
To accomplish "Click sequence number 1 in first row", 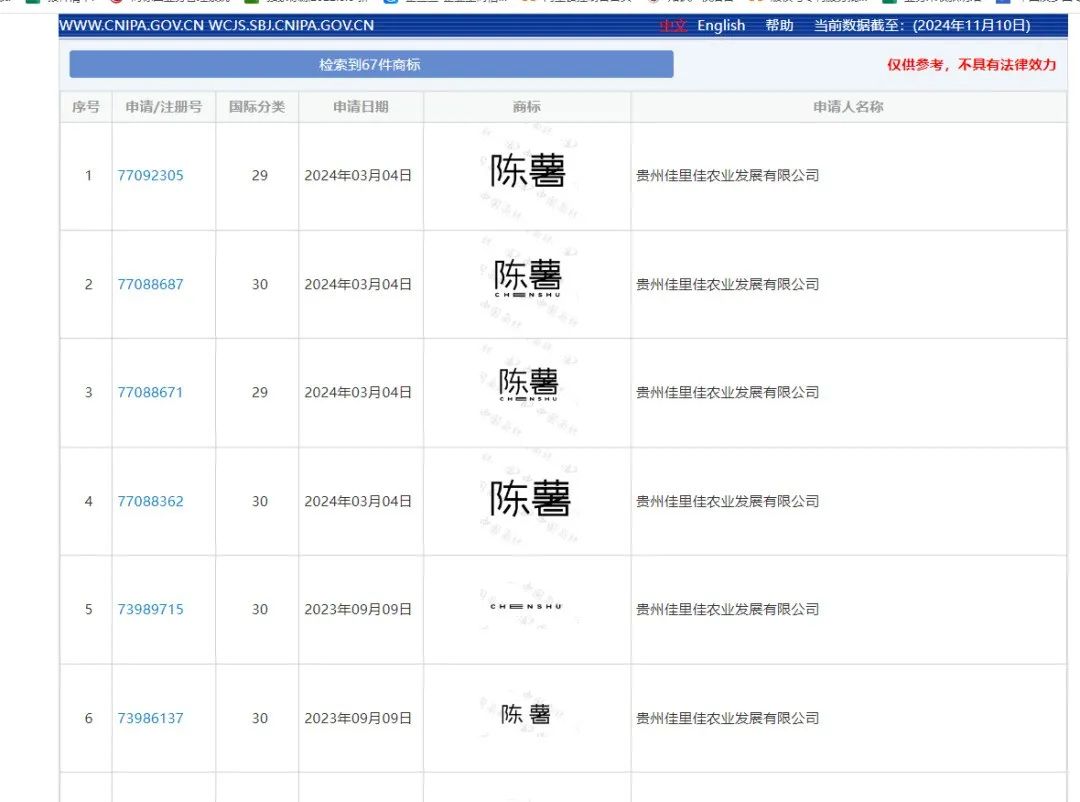I will pos(88,175).
